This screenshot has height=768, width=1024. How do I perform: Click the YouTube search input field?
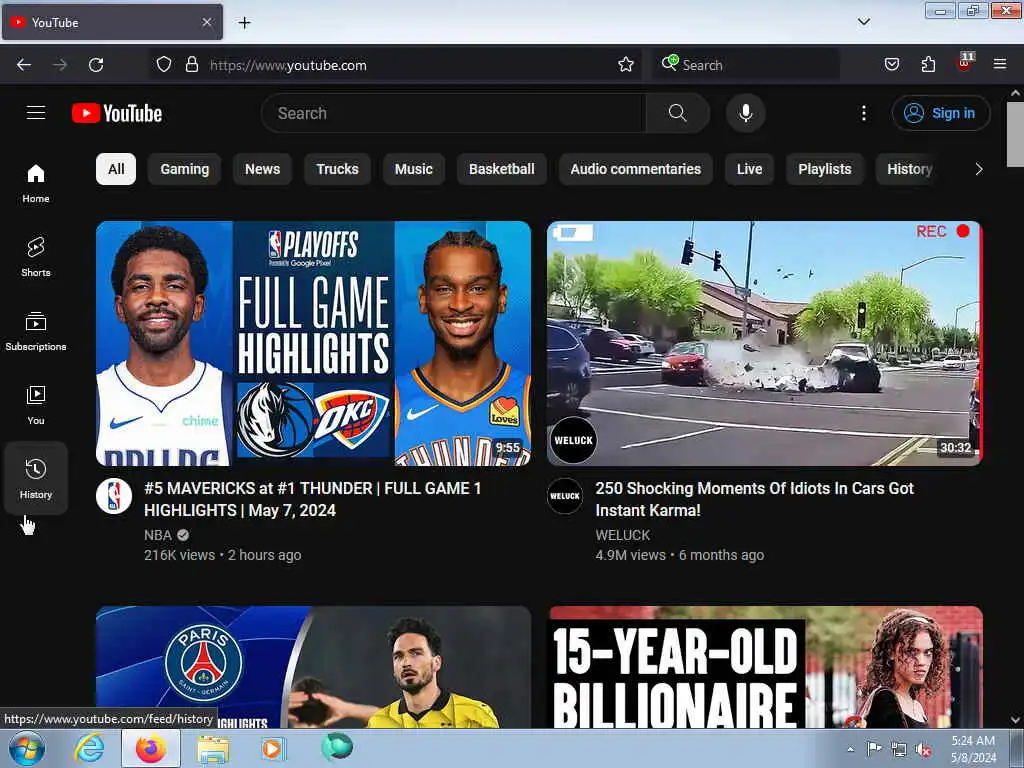click(454, 113)
